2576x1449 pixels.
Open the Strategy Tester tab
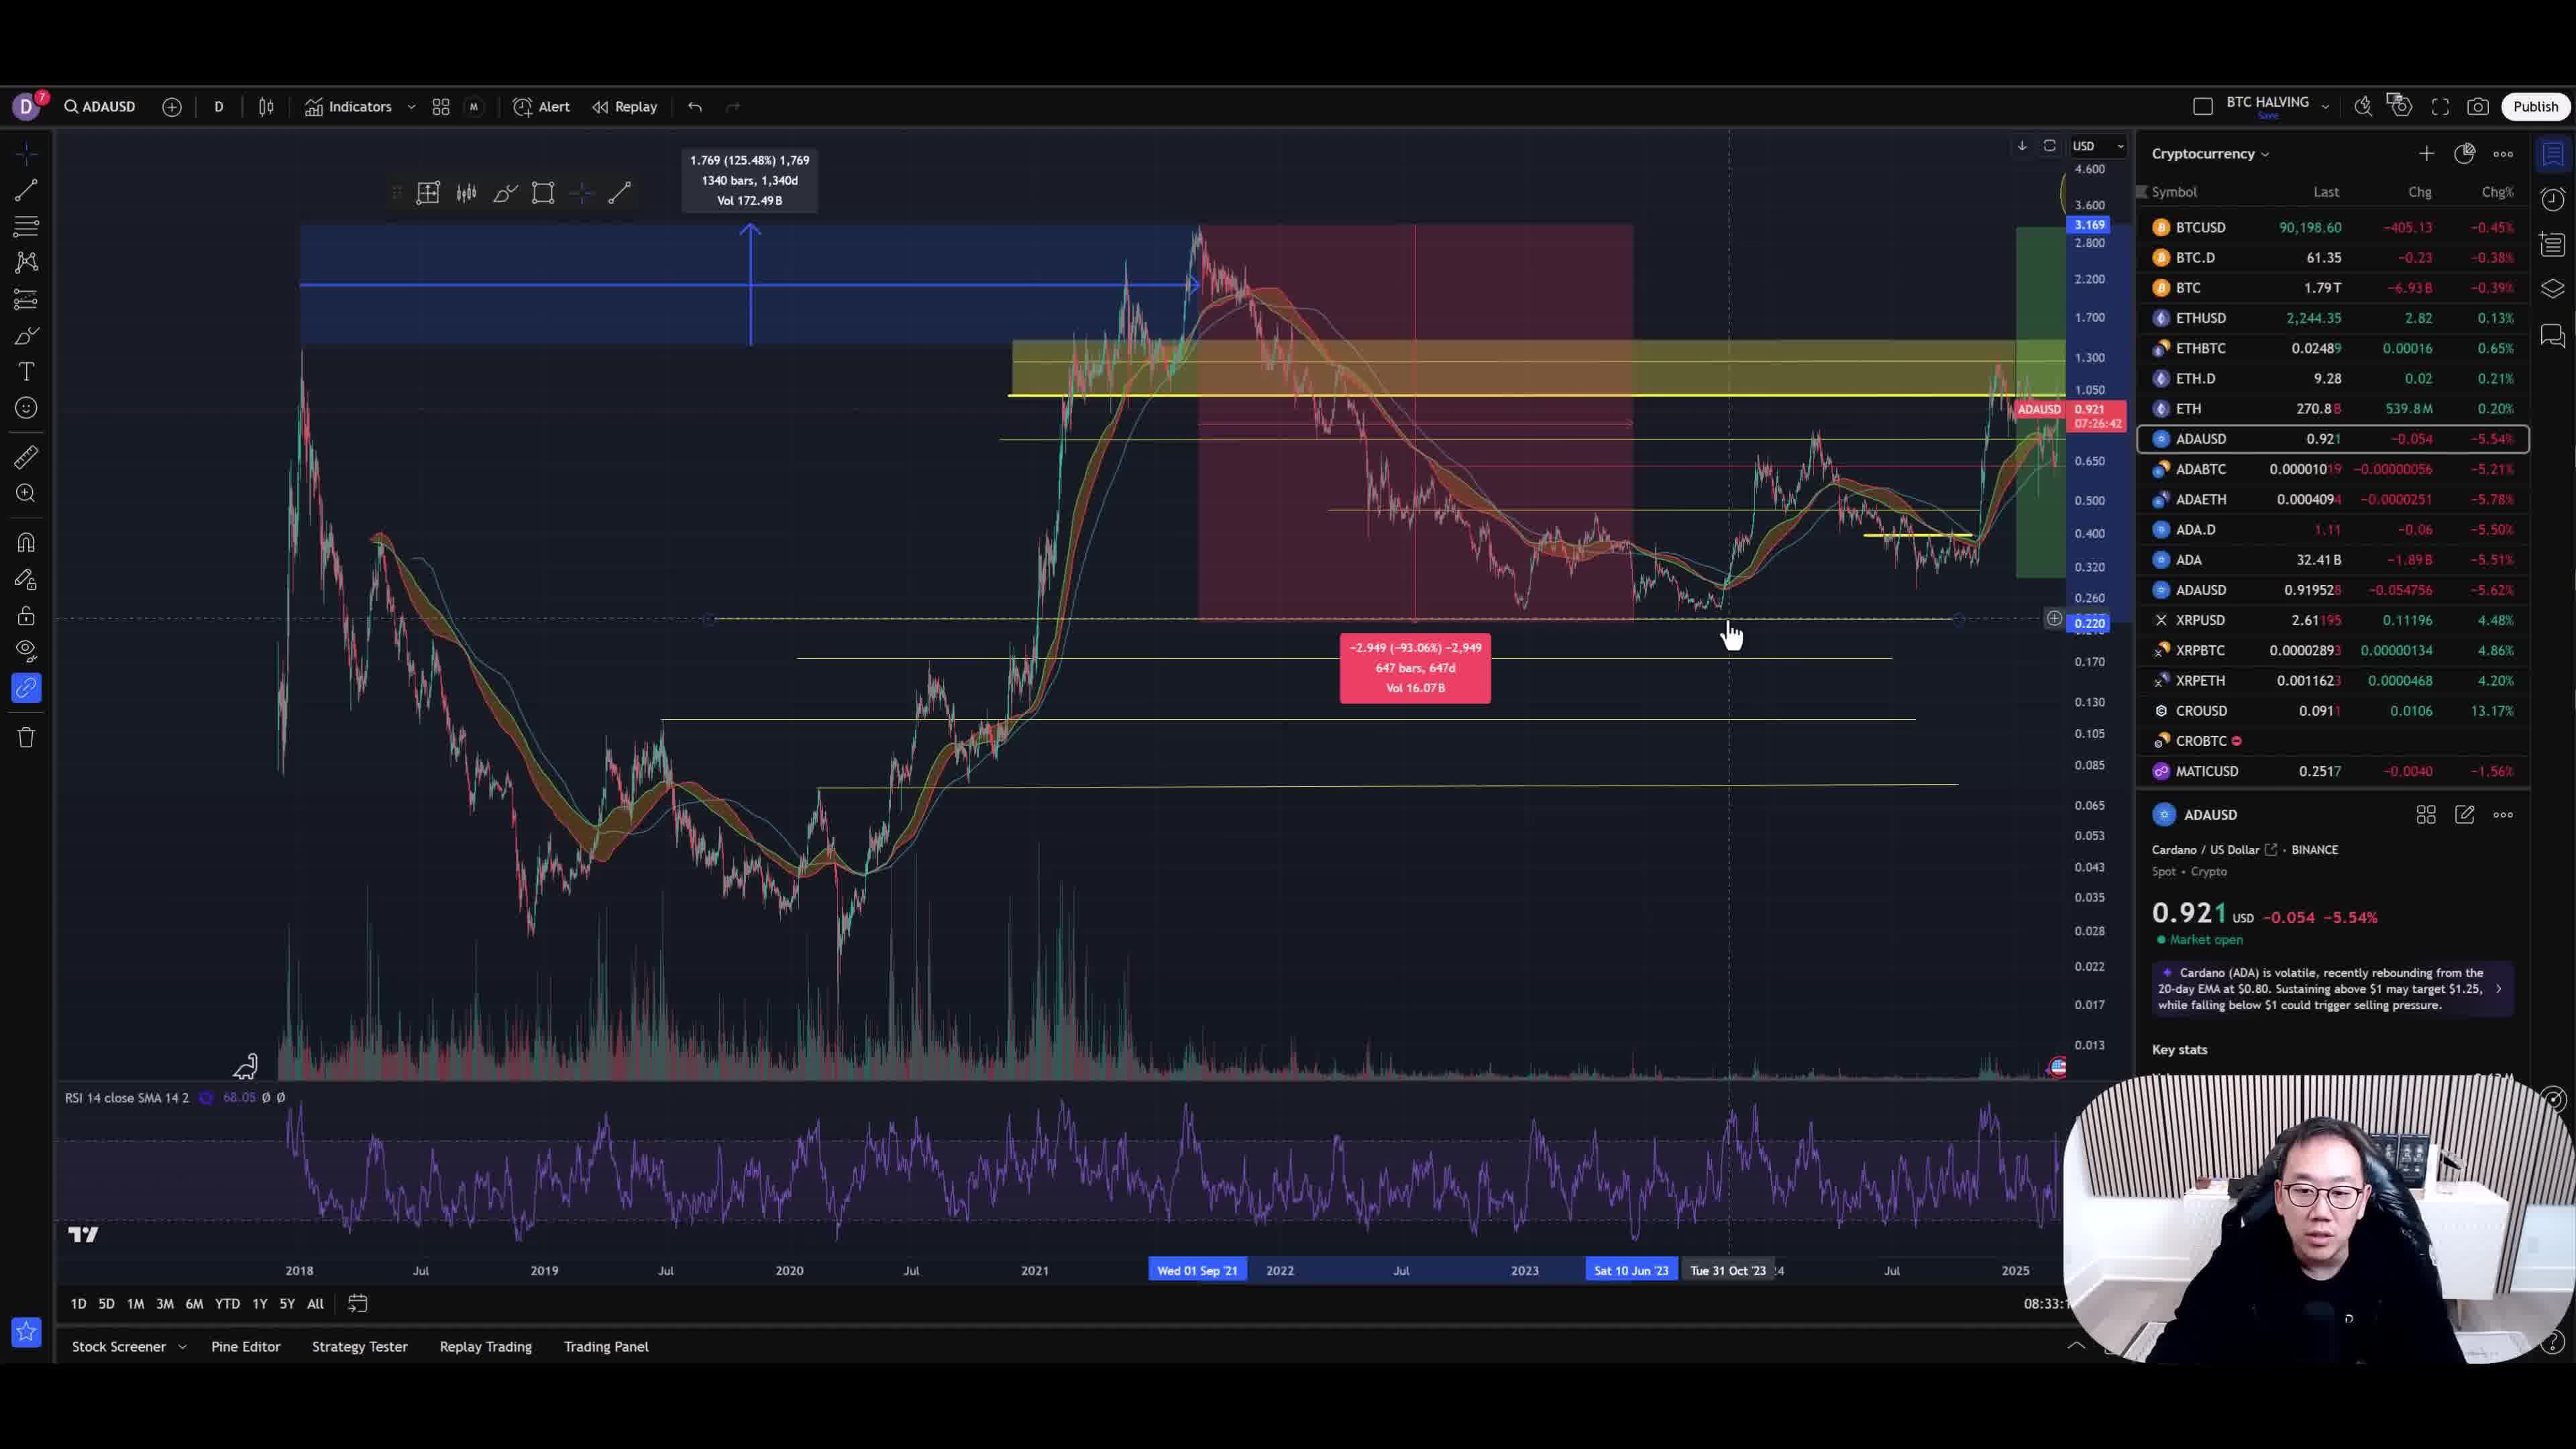360,1346
